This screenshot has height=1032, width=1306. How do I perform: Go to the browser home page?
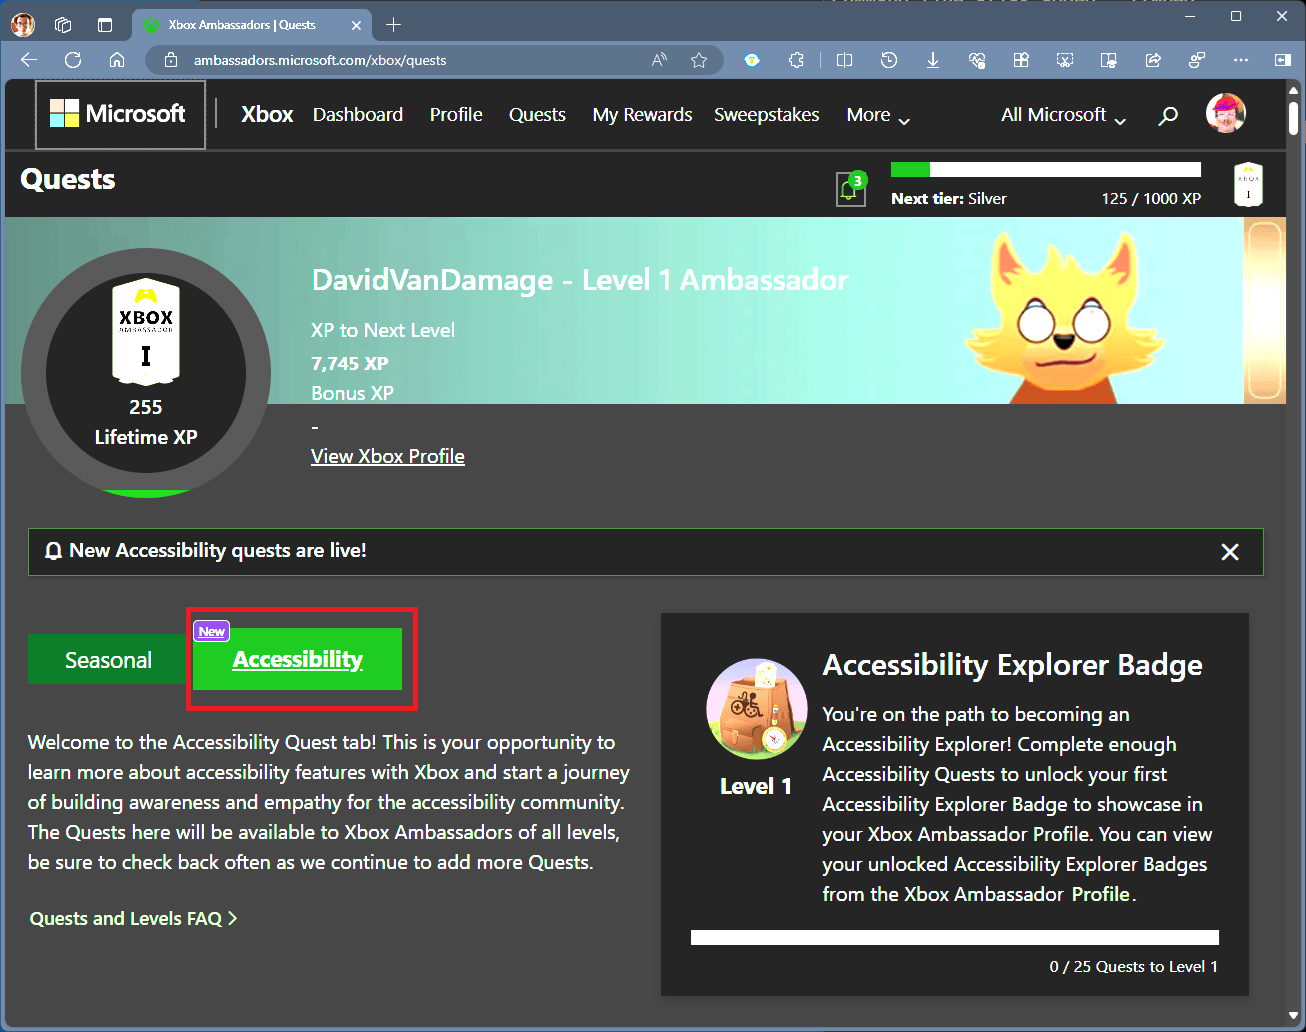point(117,60)
